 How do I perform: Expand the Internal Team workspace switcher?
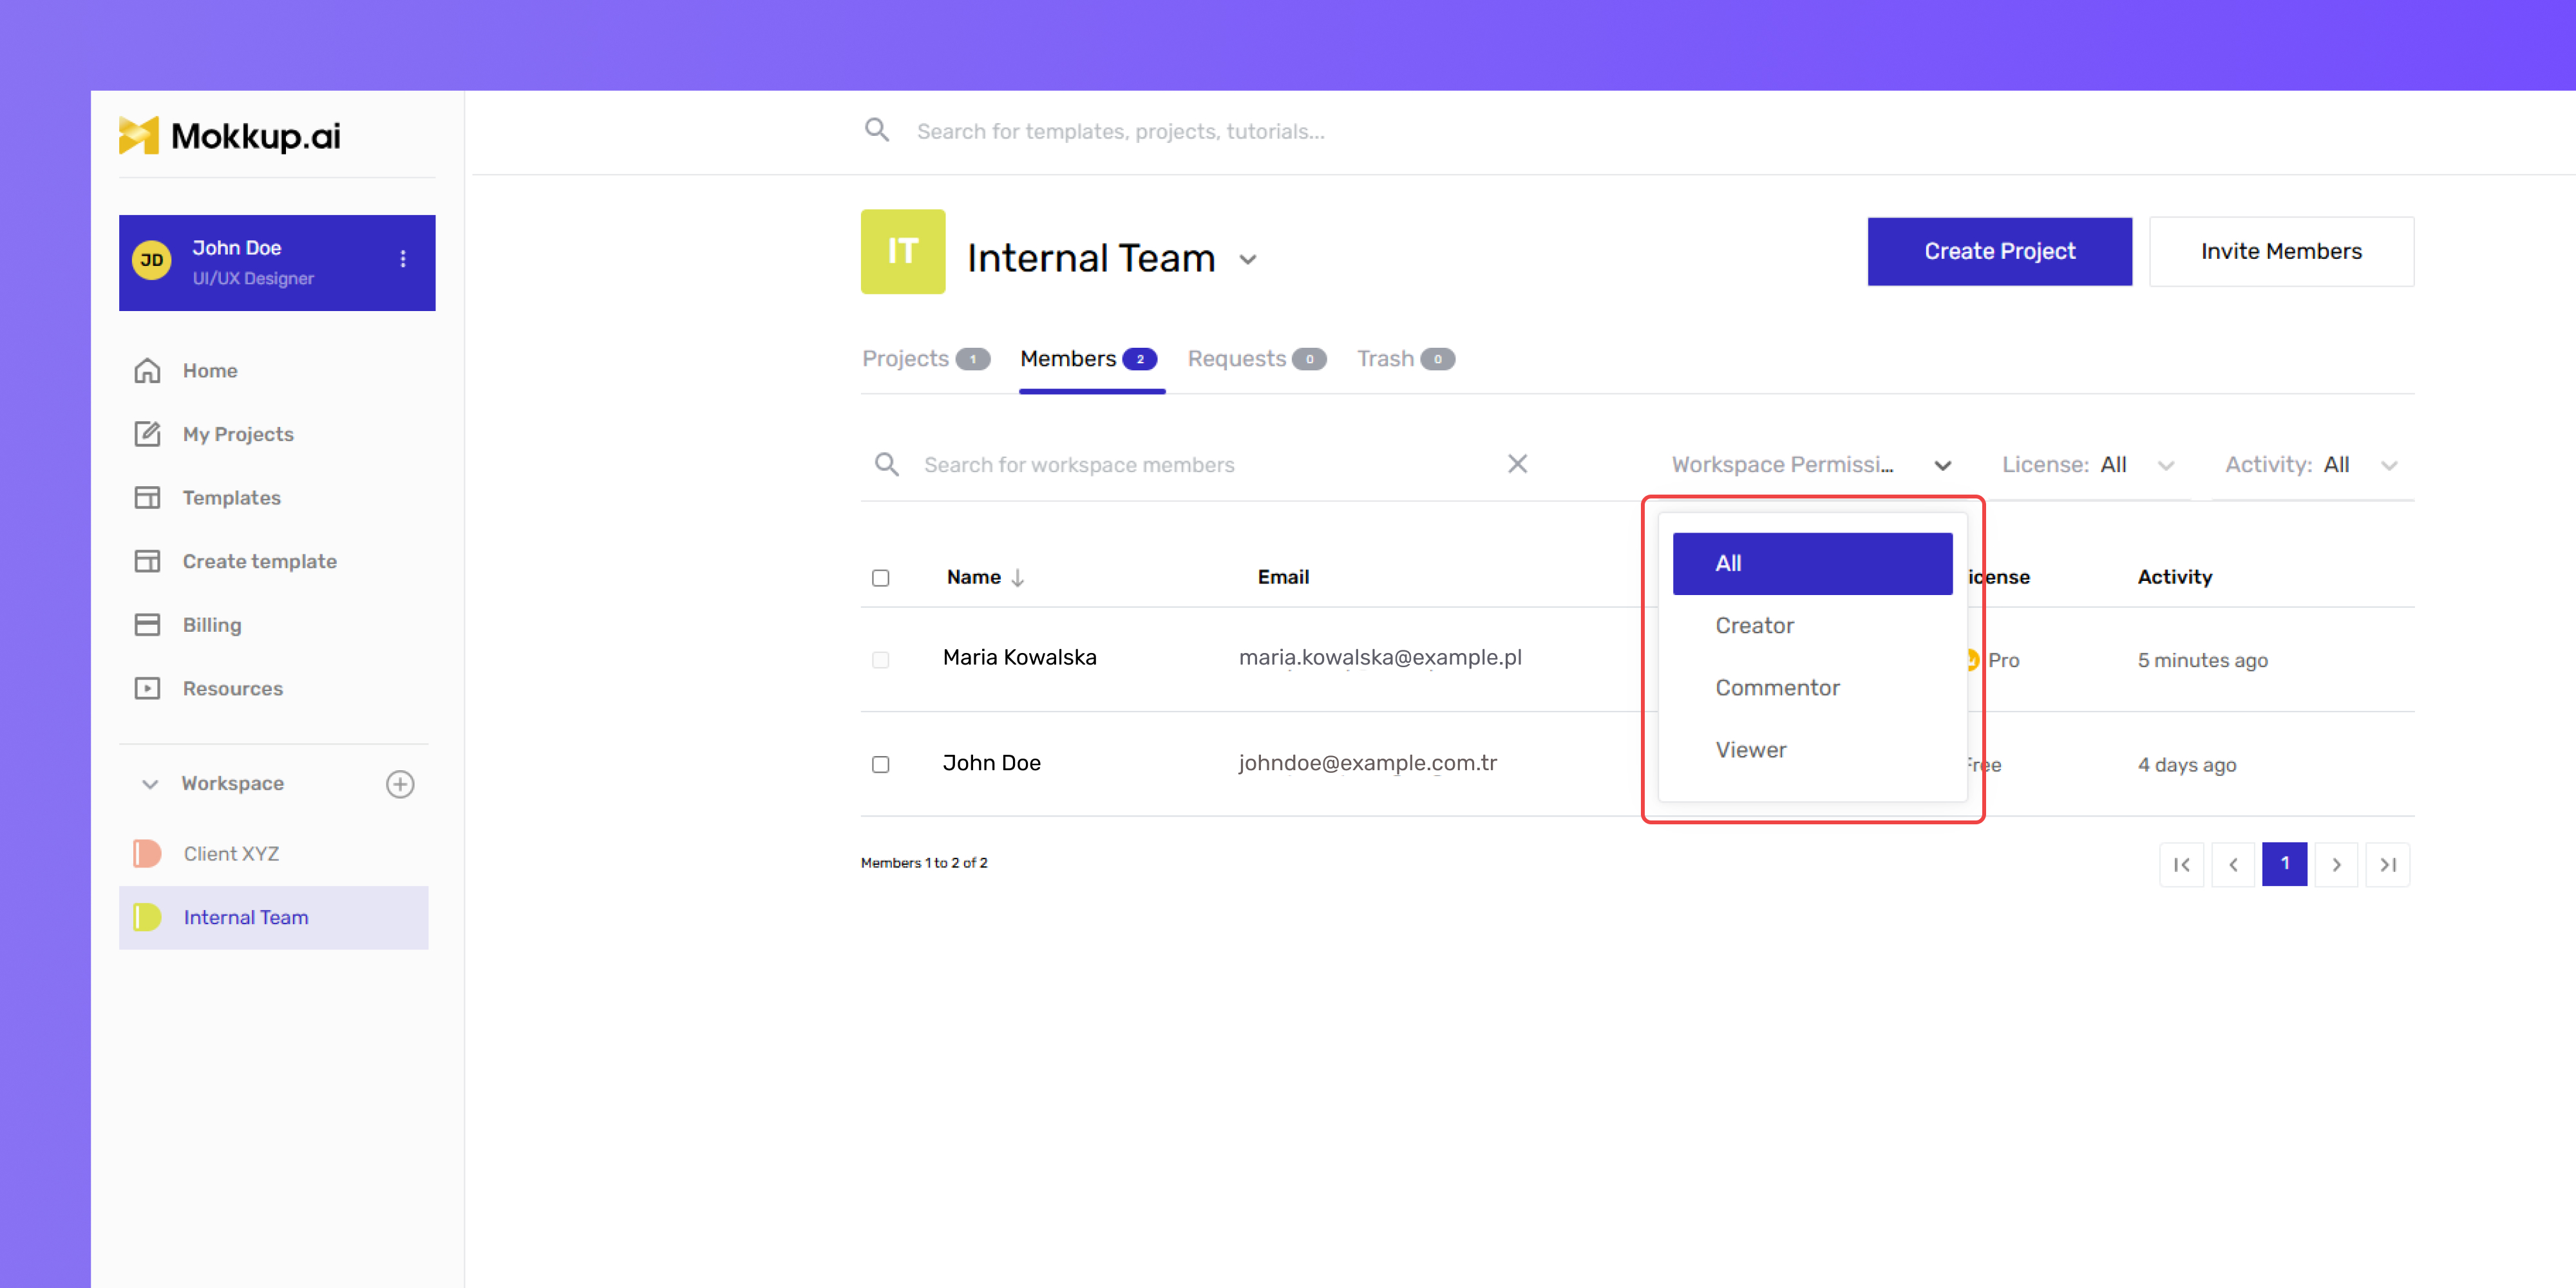(x=1247, y=260)
